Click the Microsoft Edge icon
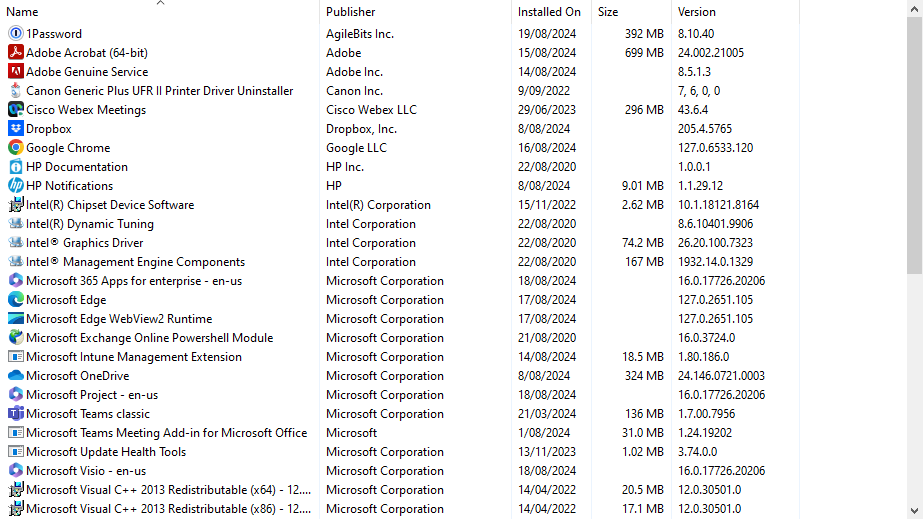 15,300
